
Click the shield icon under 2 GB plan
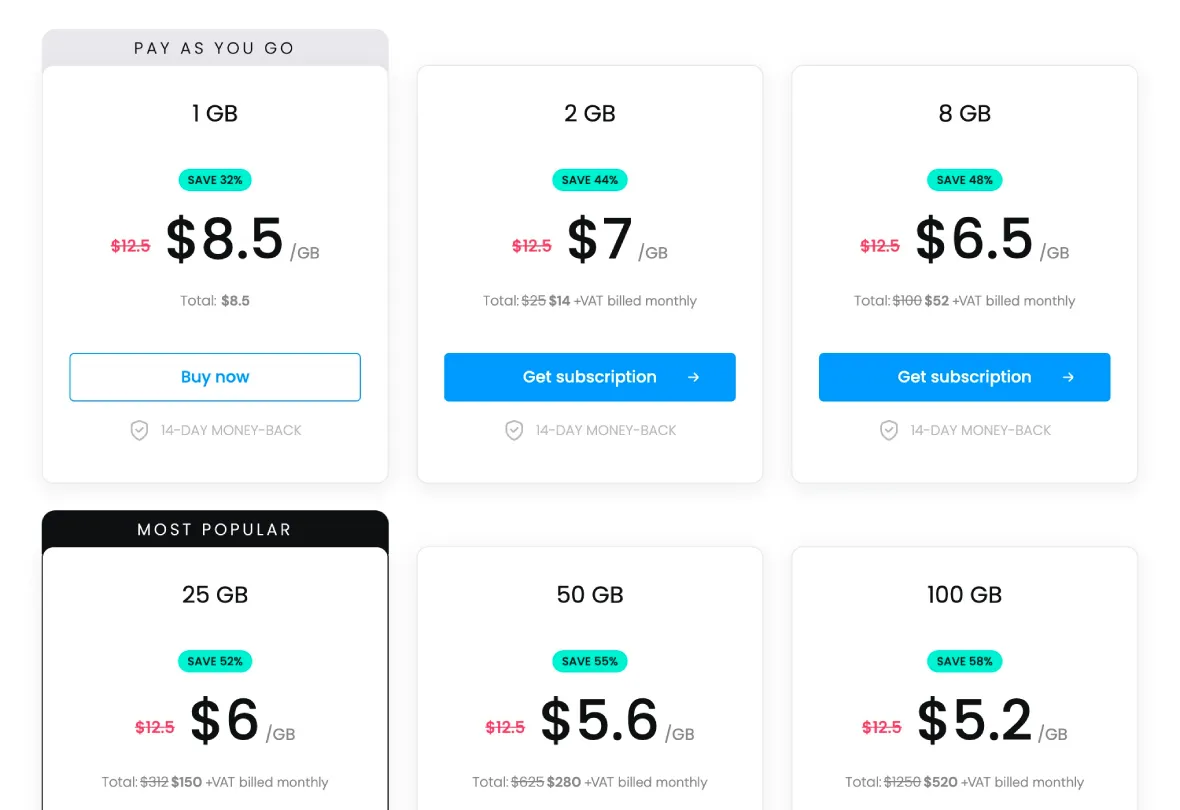click(x=514, y=431)
